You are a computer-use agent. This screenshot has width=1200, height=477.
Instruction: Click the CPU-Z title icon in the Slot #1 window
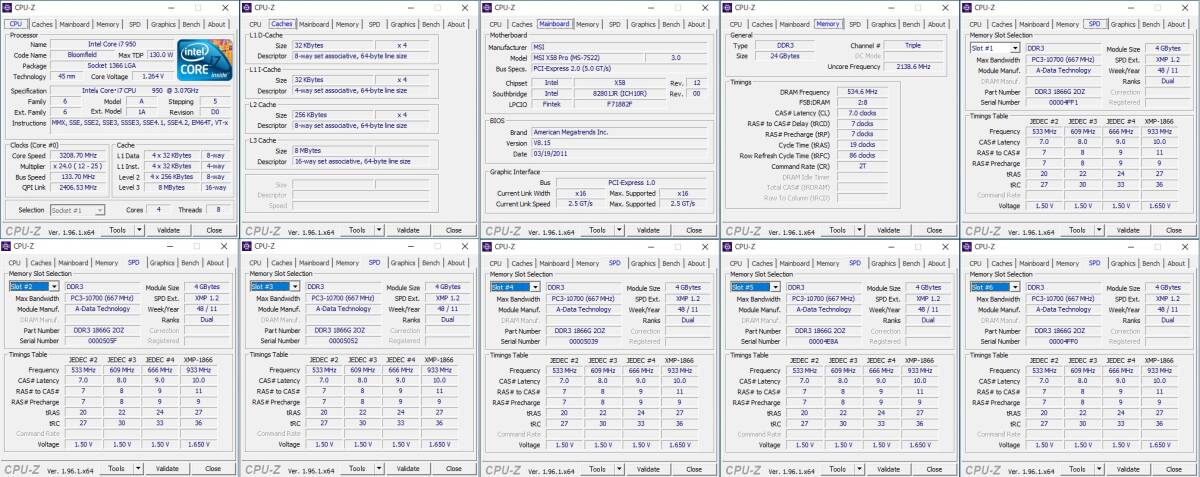tap(968, 7)
